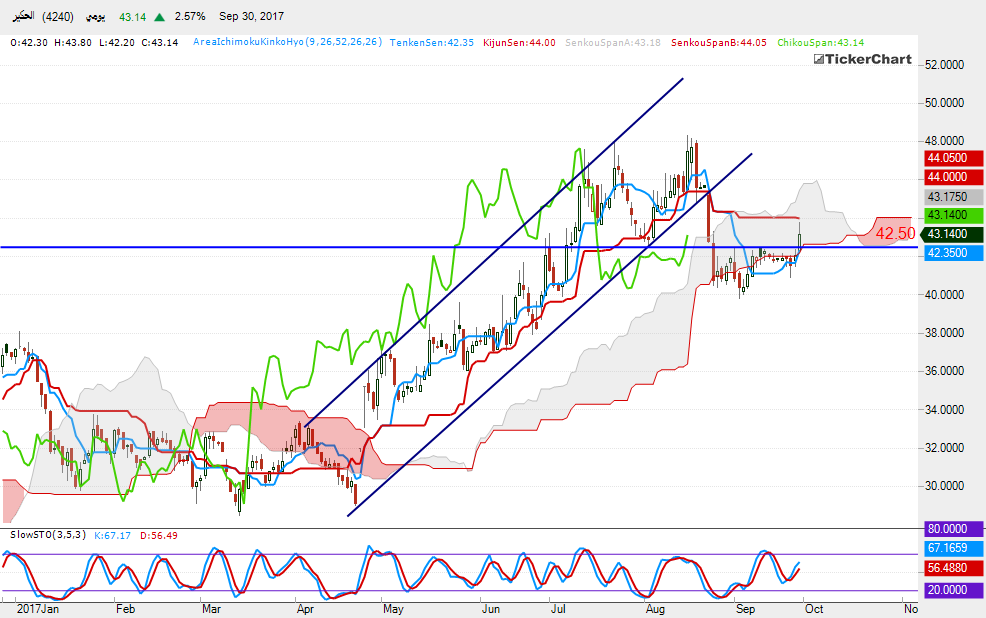The width and height of the screenshot is (986, 618).
Task: Click the purple 80.0000 stochastic level tag
Action: click(946, 529)
